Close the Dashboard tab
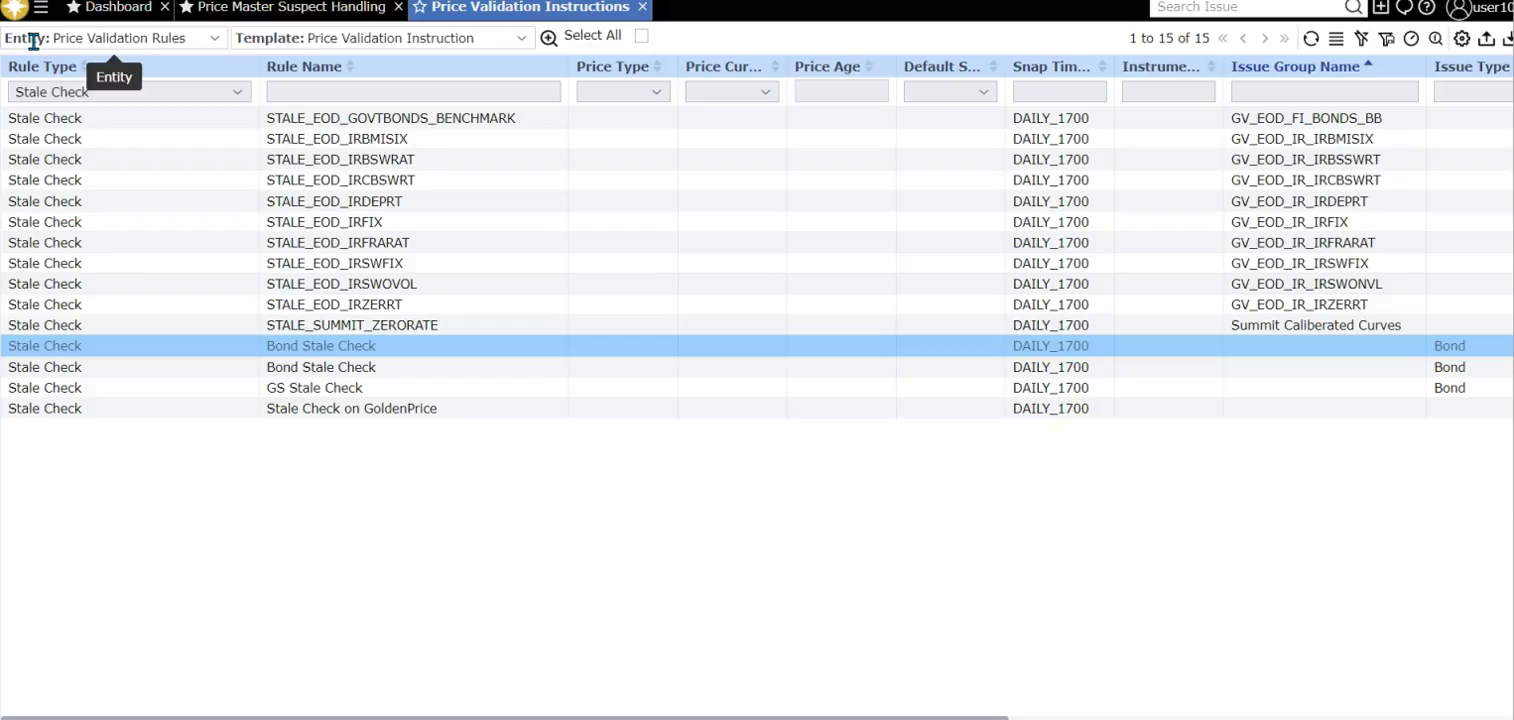1514x720 pixels. click(x=165, y=7)
